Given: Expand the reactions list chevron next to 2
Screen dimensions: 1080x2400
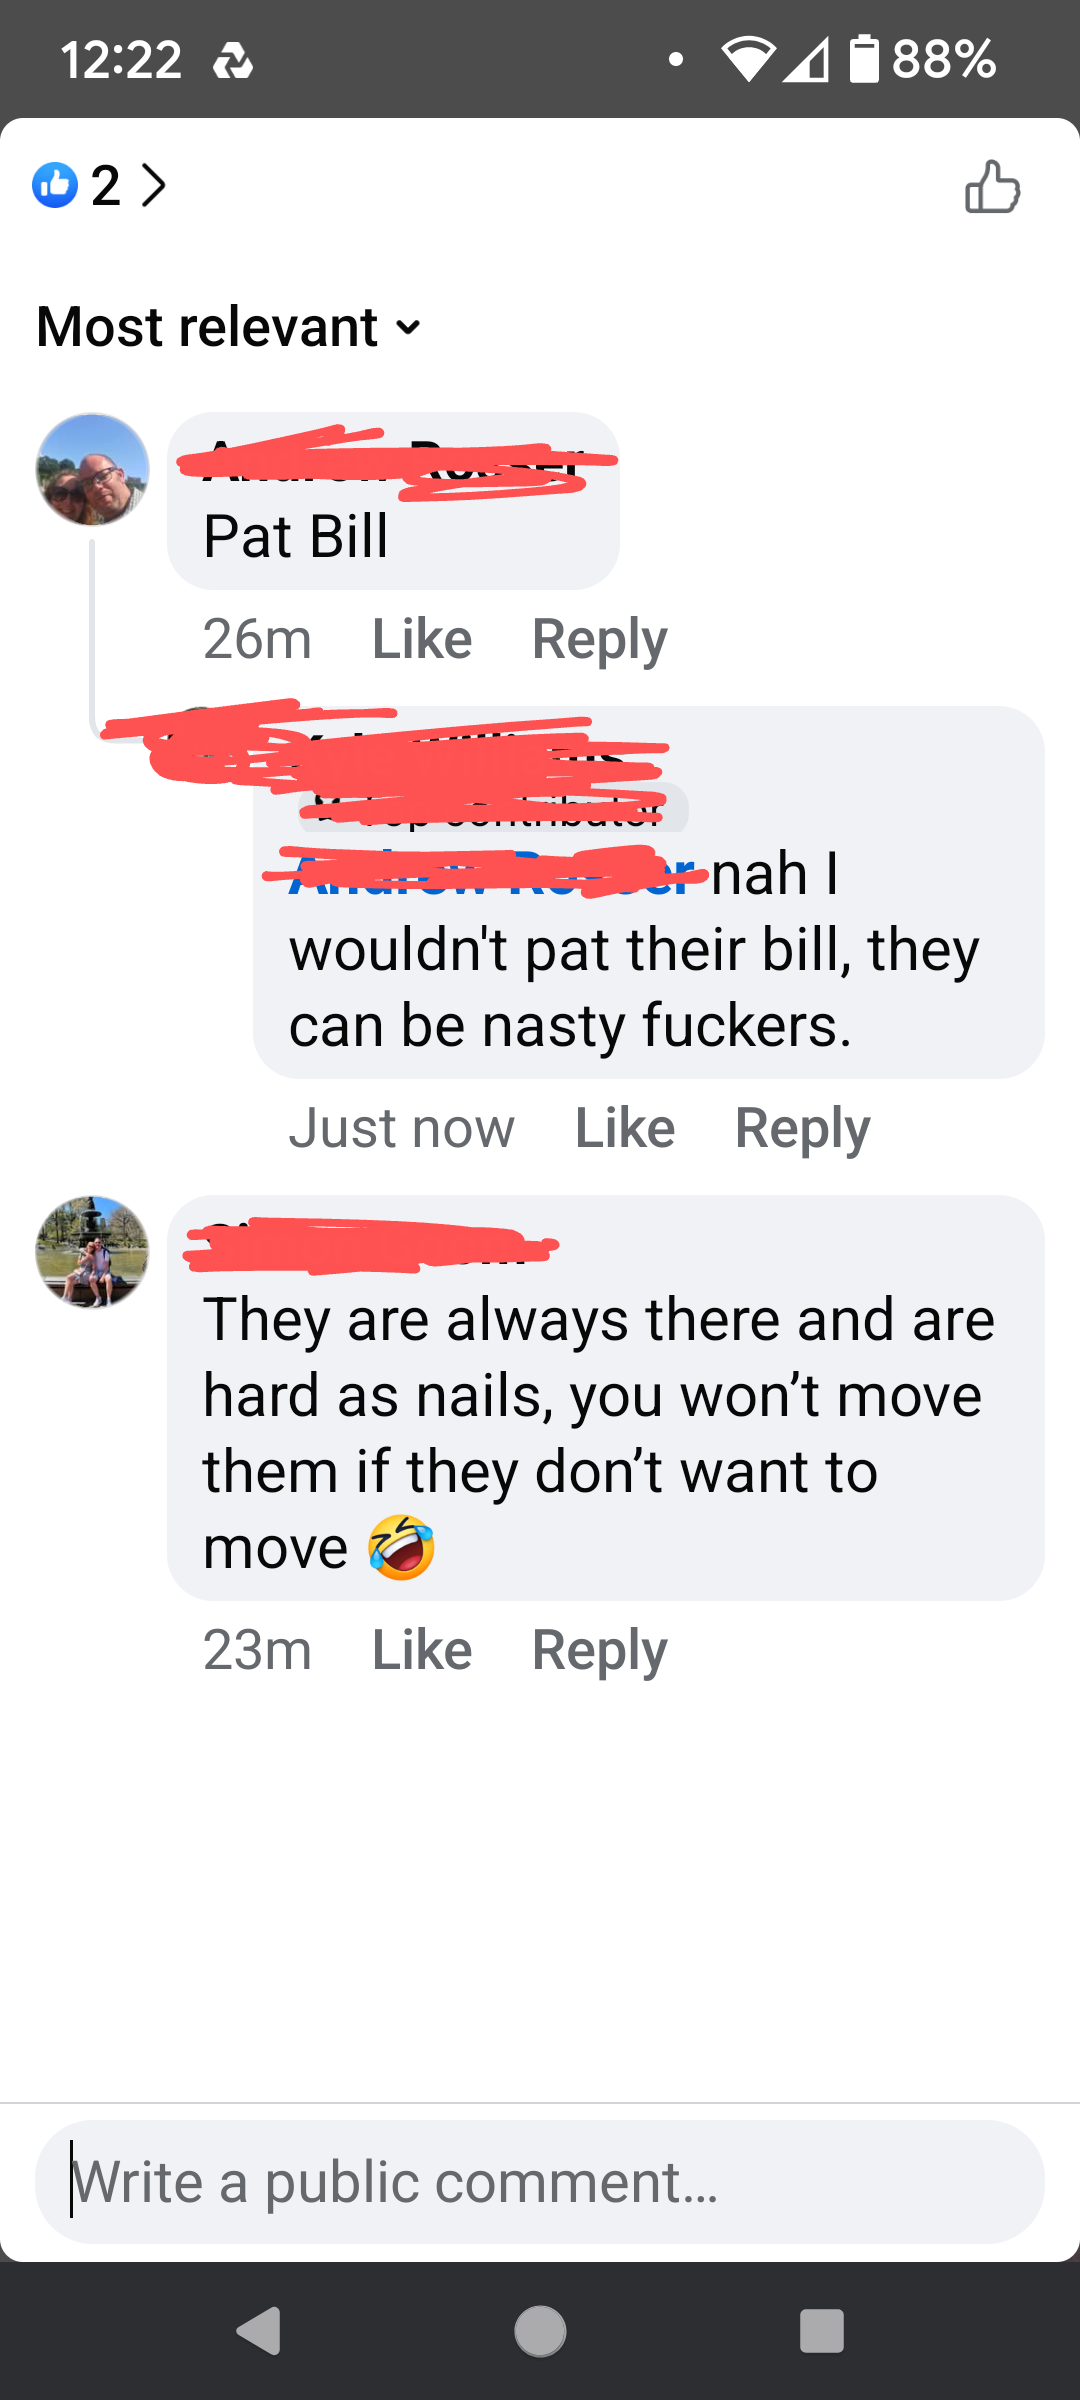Looking at the screenshot, I should point(153,185).
